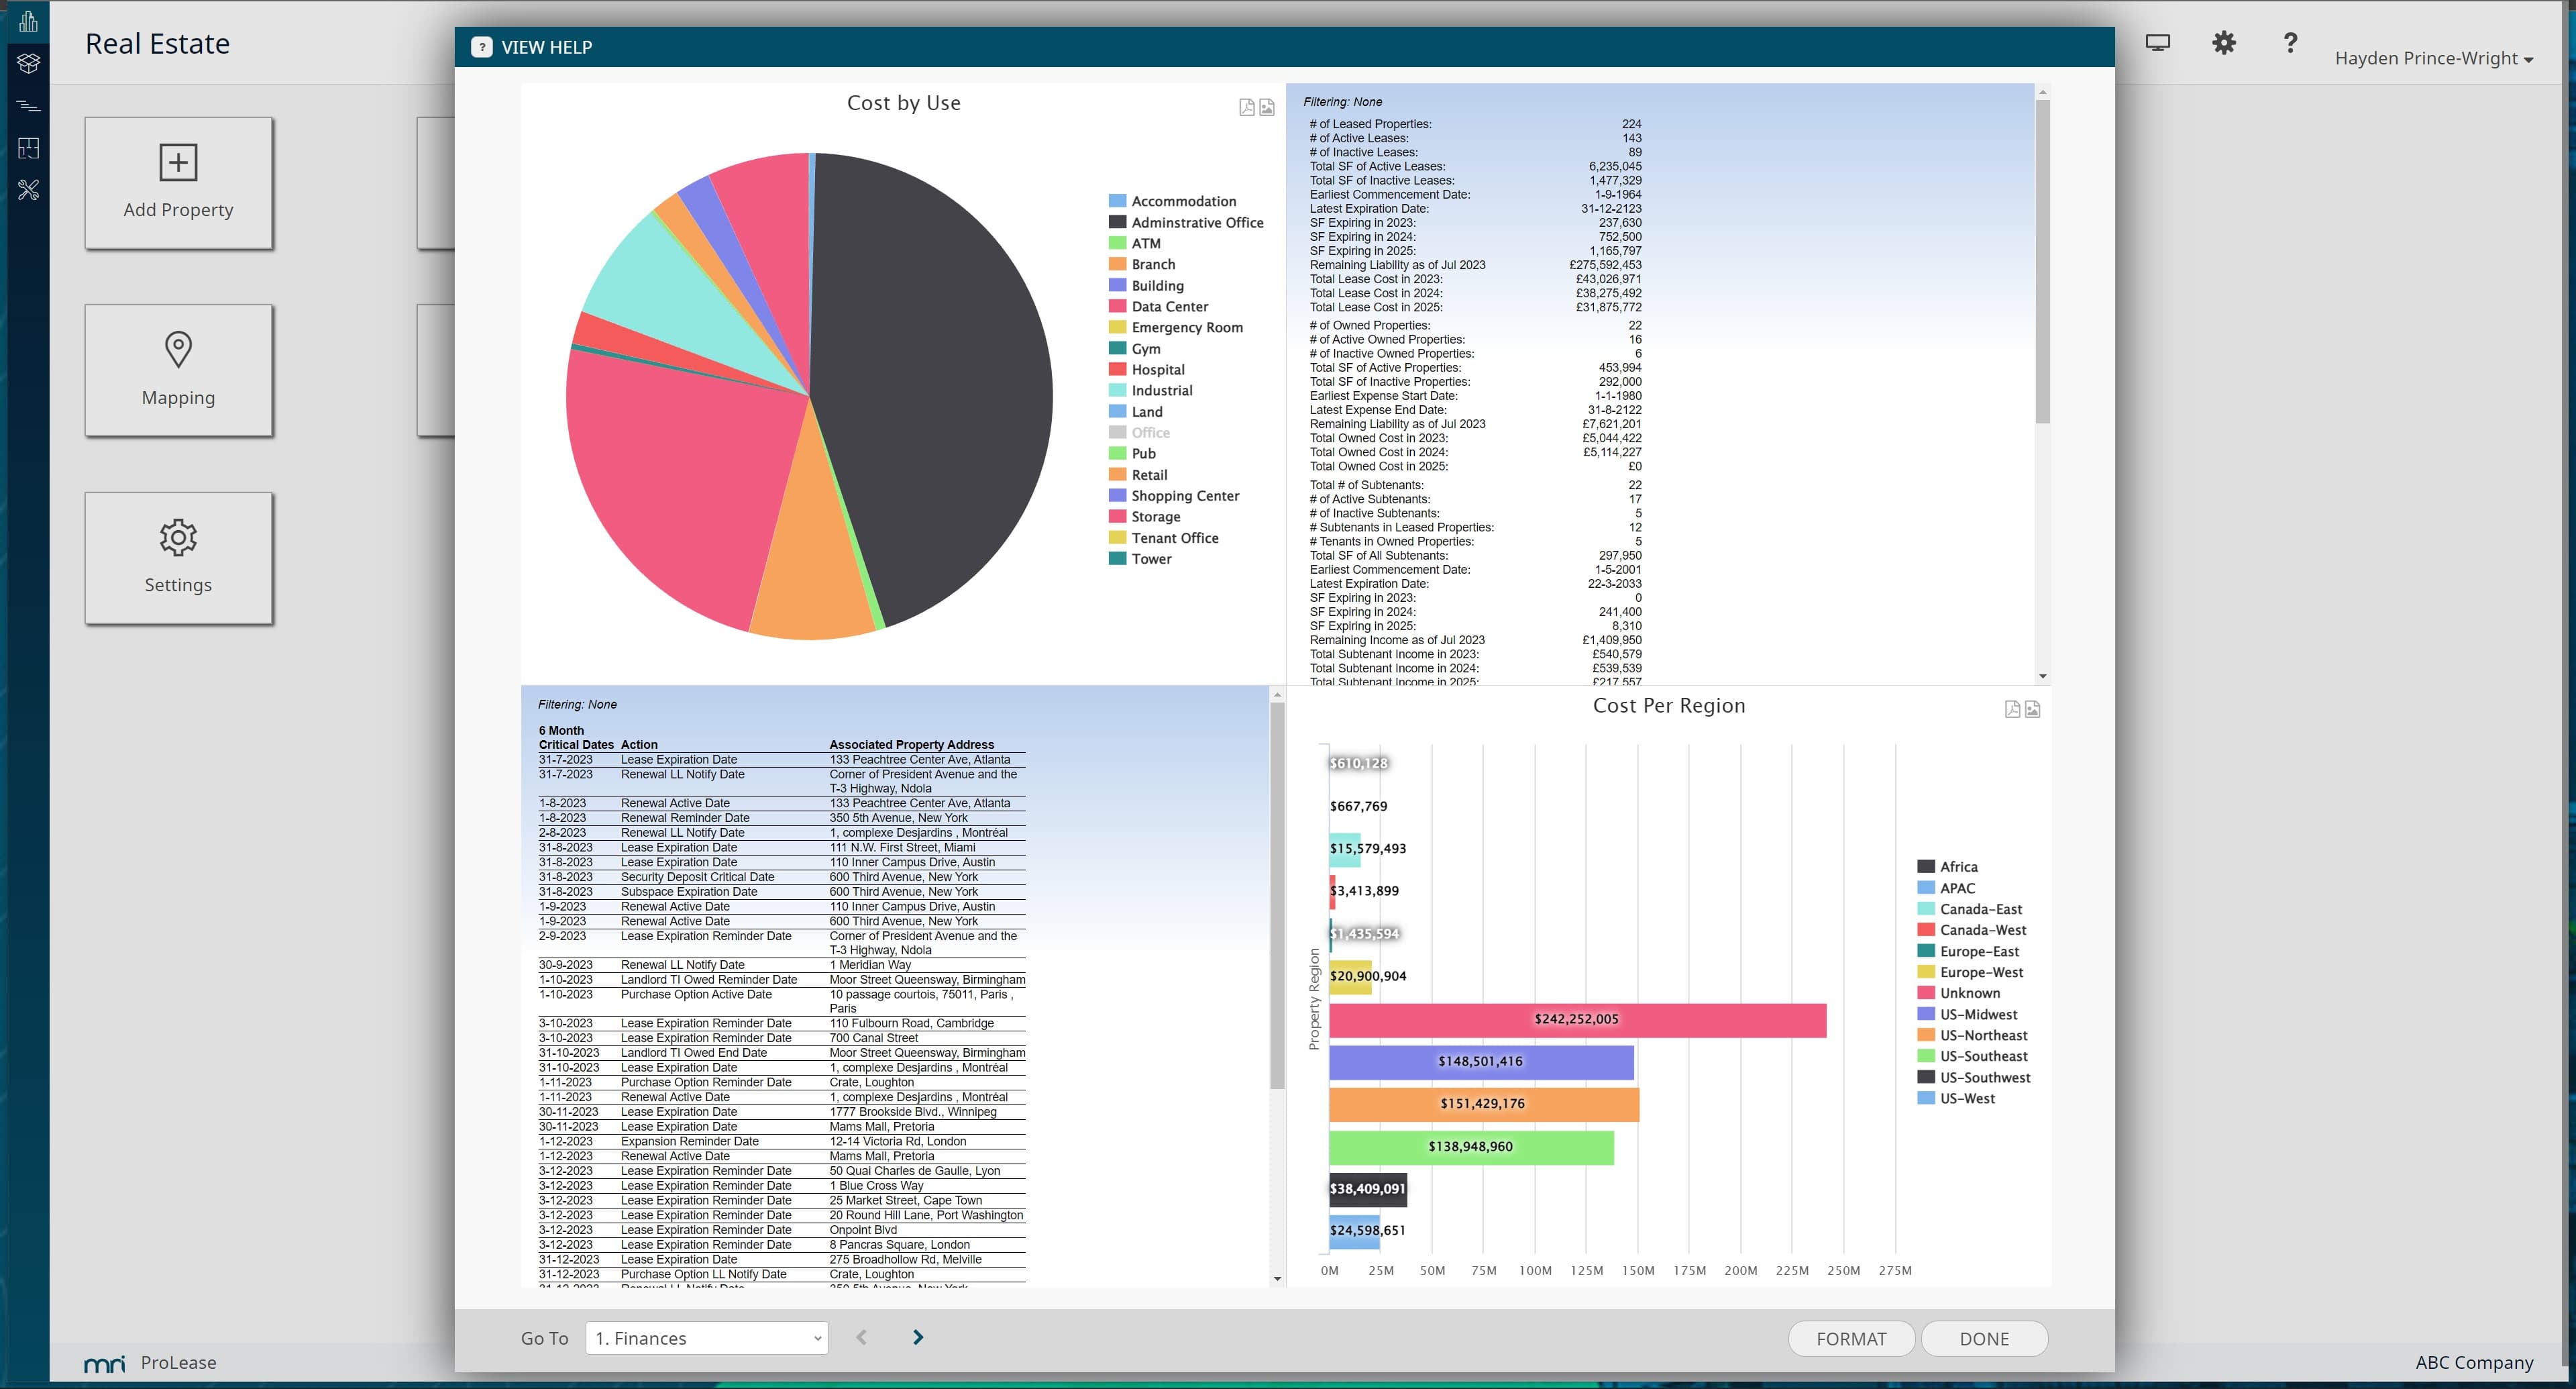Toggle Office series in pie chart legend
This screenshot has height=1389, width=2576.
pyautogui.click(x=1149, y=433)
